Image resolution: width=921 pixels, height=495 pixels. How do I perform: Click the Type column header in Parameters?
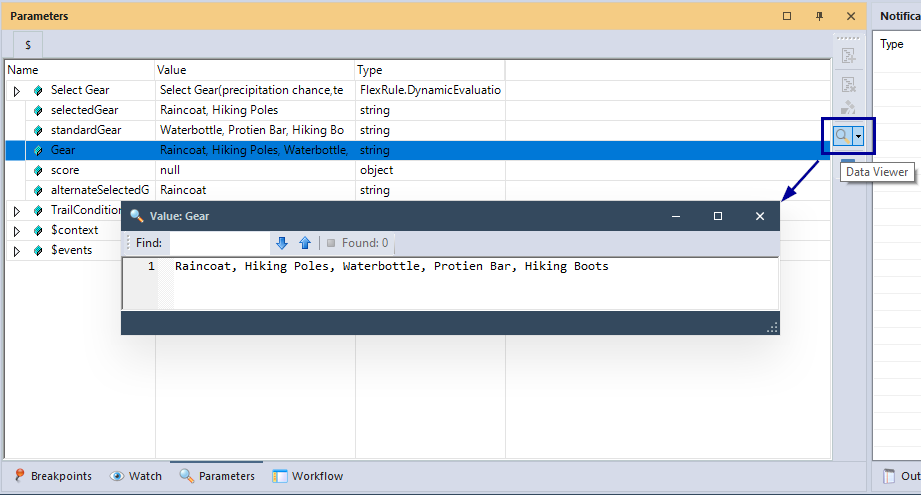[x=430, y=70]
